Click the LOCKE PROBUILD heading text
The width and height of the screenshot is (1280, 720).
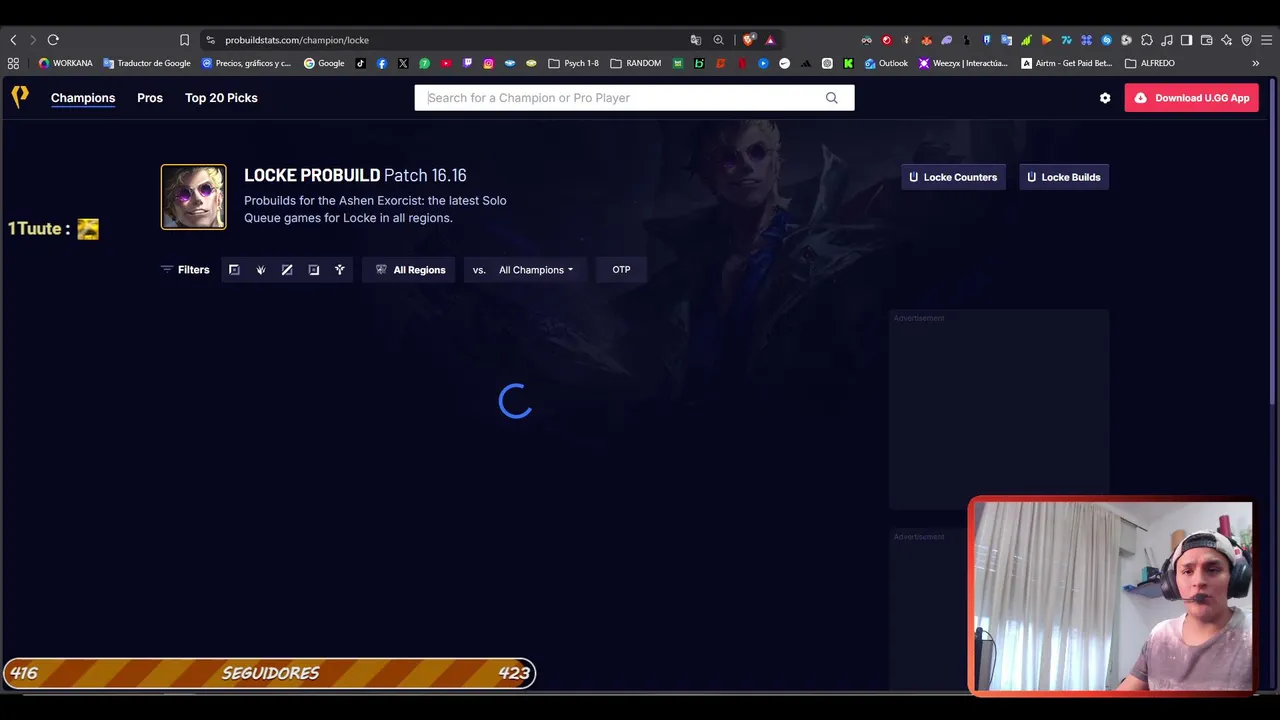[x=312, y=175]
